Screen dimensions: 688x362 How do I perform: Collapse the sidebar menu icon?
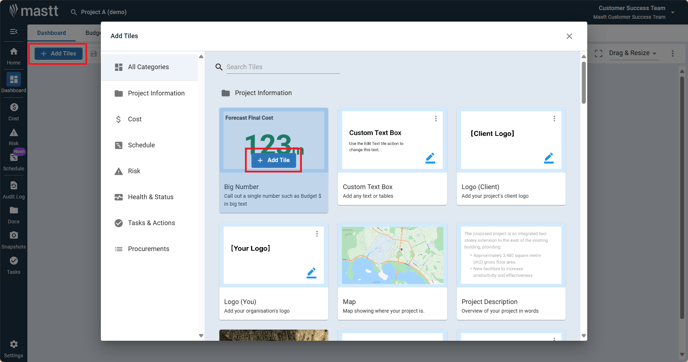click(x=14, y=32)
